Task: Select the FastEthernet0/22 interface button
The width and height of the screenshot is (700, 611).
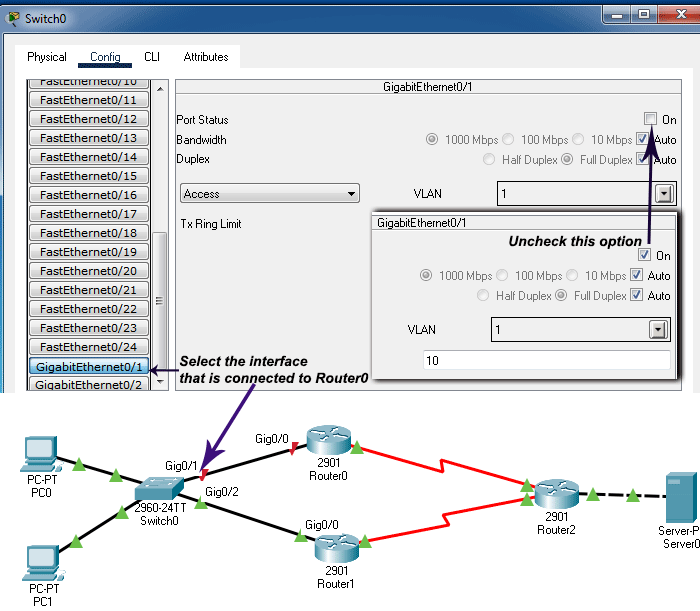Action: click(x=89, y=308)
